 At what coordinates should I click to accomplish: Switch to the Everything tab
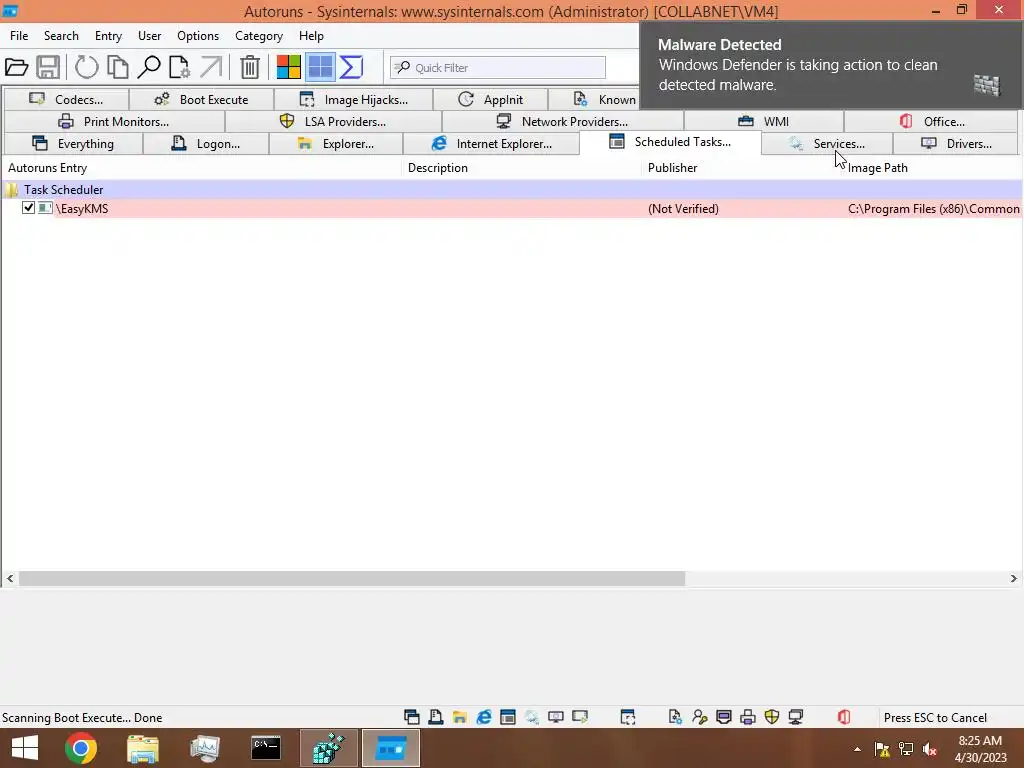73,144
